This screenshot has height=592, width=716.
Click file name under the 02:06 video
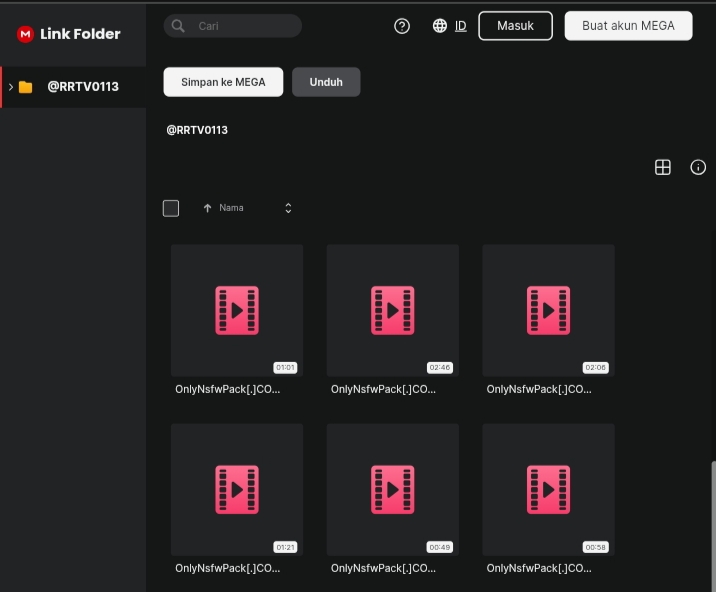click(x=539, y=389)
